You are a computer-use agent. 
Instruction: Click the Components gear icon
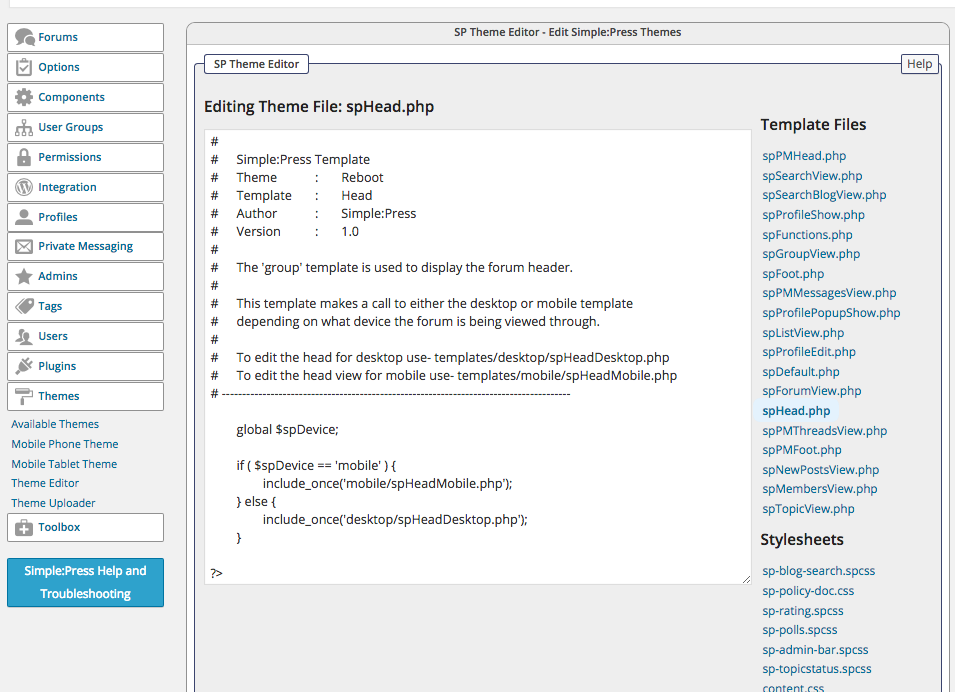pos(24,97)
